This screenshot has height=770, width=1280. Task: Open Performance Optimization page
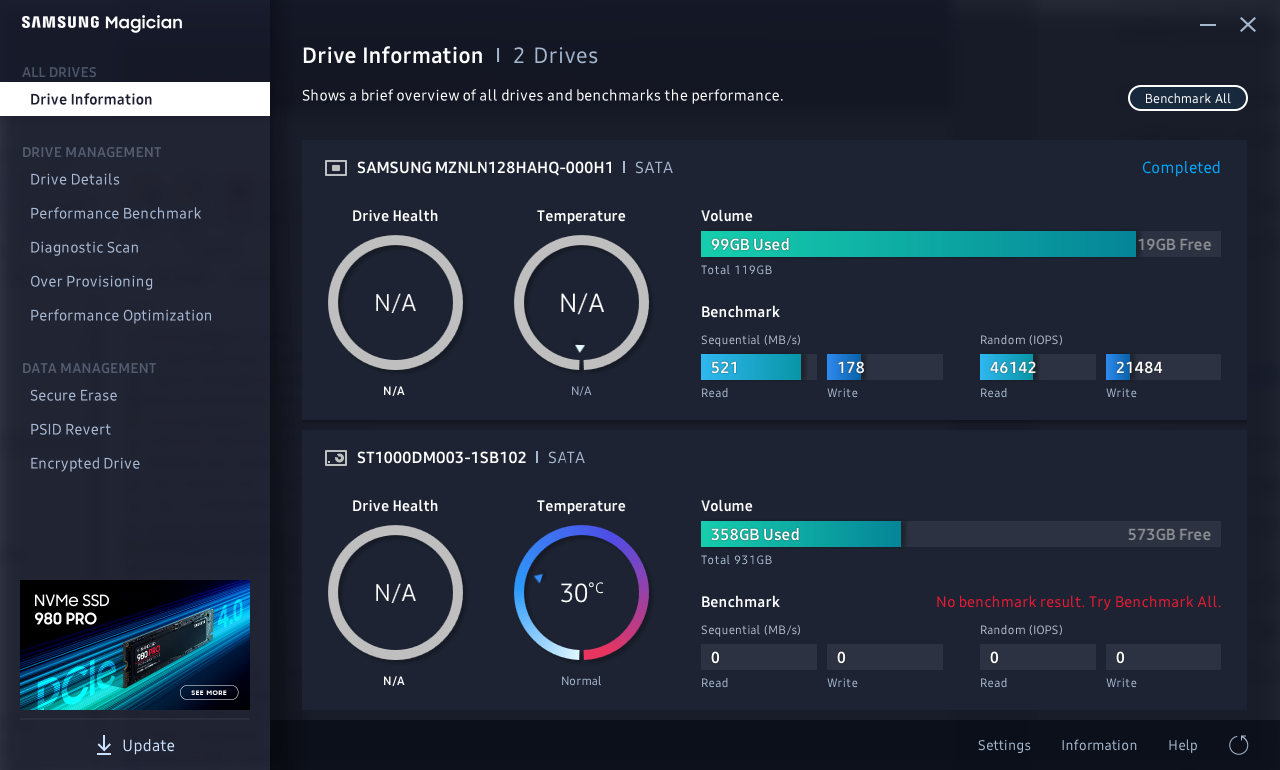click(121, 315)
